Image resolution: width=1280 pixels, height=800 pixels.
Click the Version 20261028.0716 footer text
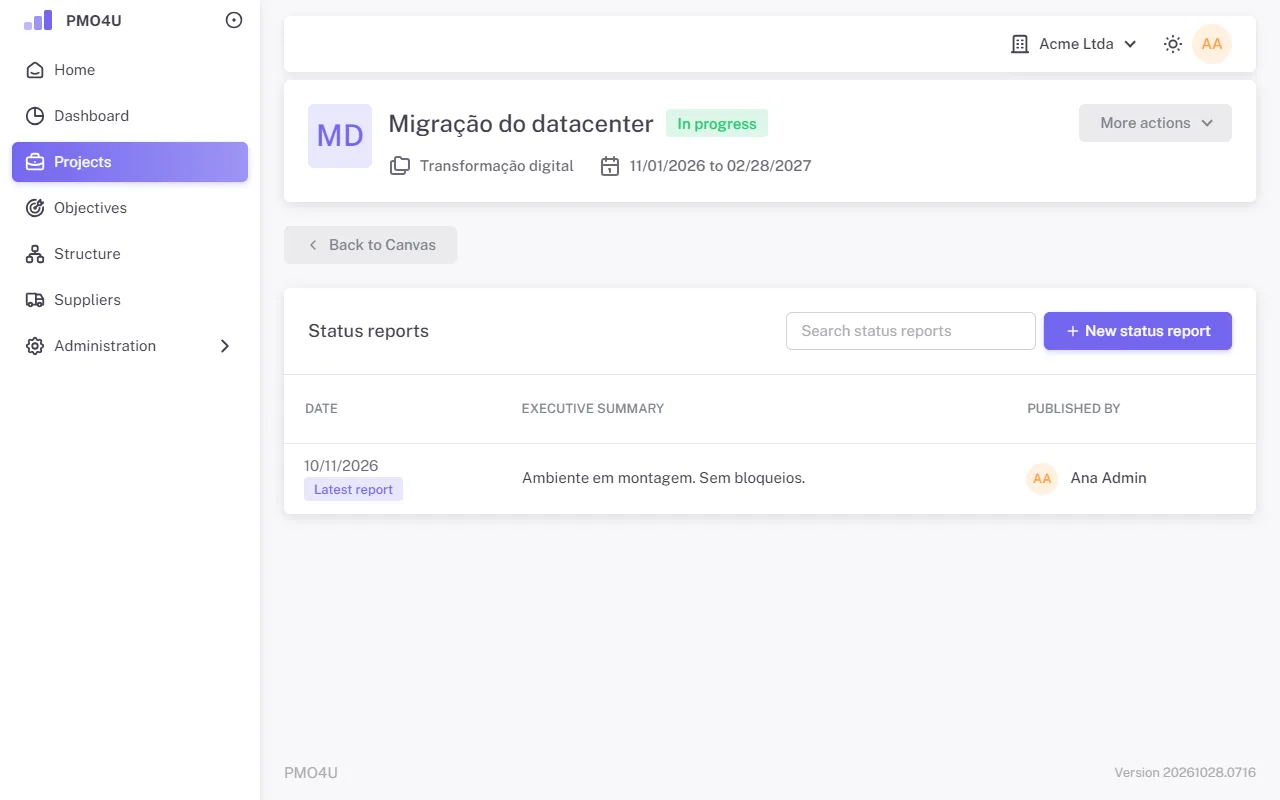tap(1185, 773)
